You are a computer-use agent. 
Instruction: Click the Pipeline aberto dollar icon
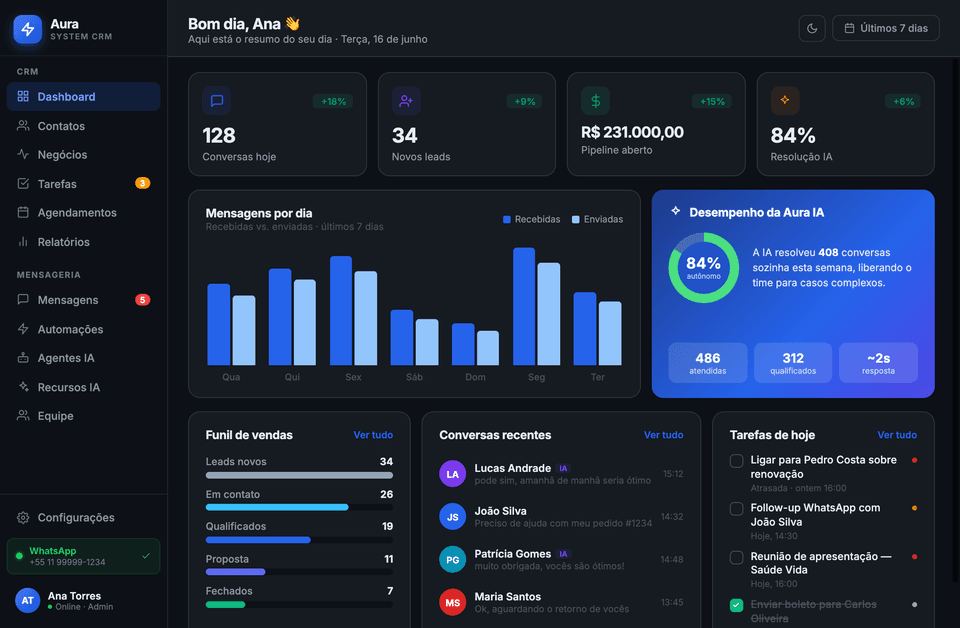tap(595, 101)
